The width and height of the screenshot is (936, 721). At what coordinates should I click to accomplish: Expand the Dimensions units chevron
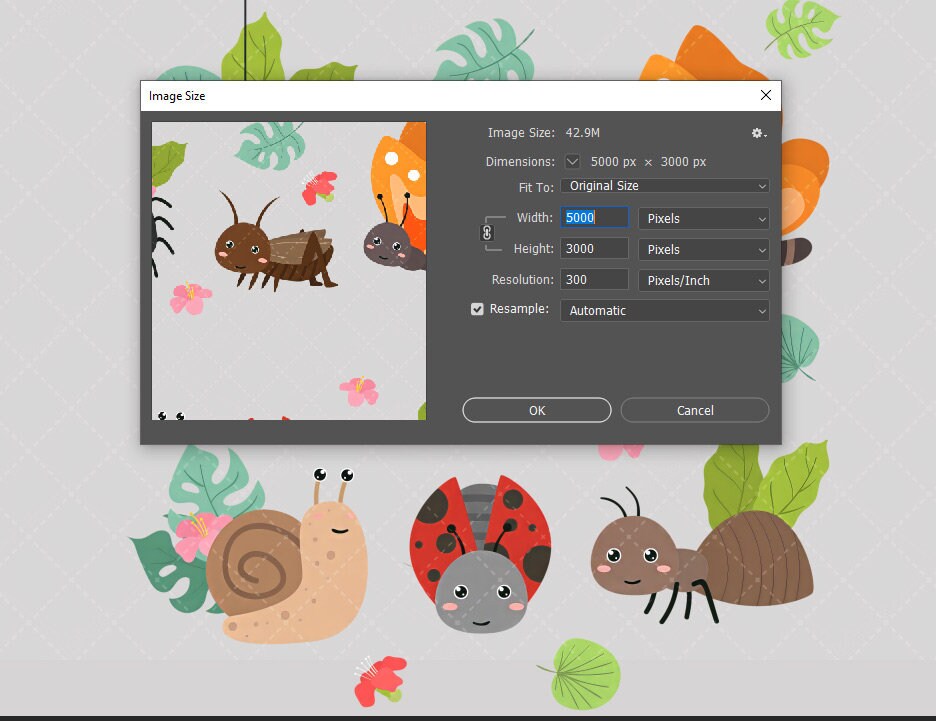point(571,161)
